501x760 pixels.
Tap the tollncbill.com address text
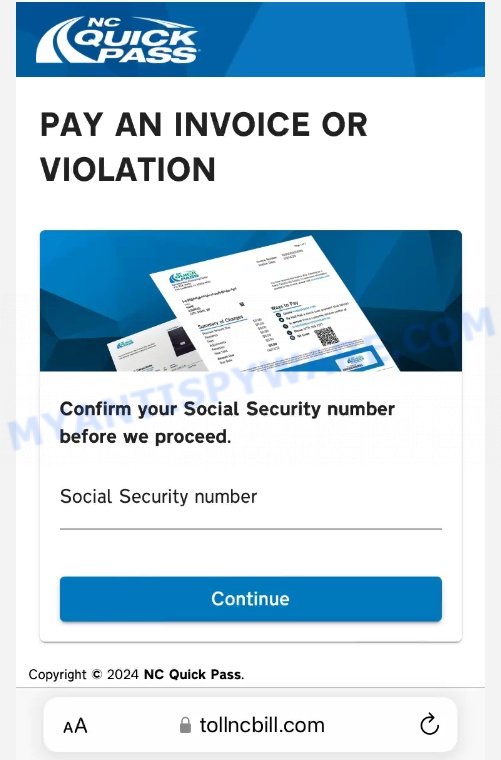(x=262, y=726)
